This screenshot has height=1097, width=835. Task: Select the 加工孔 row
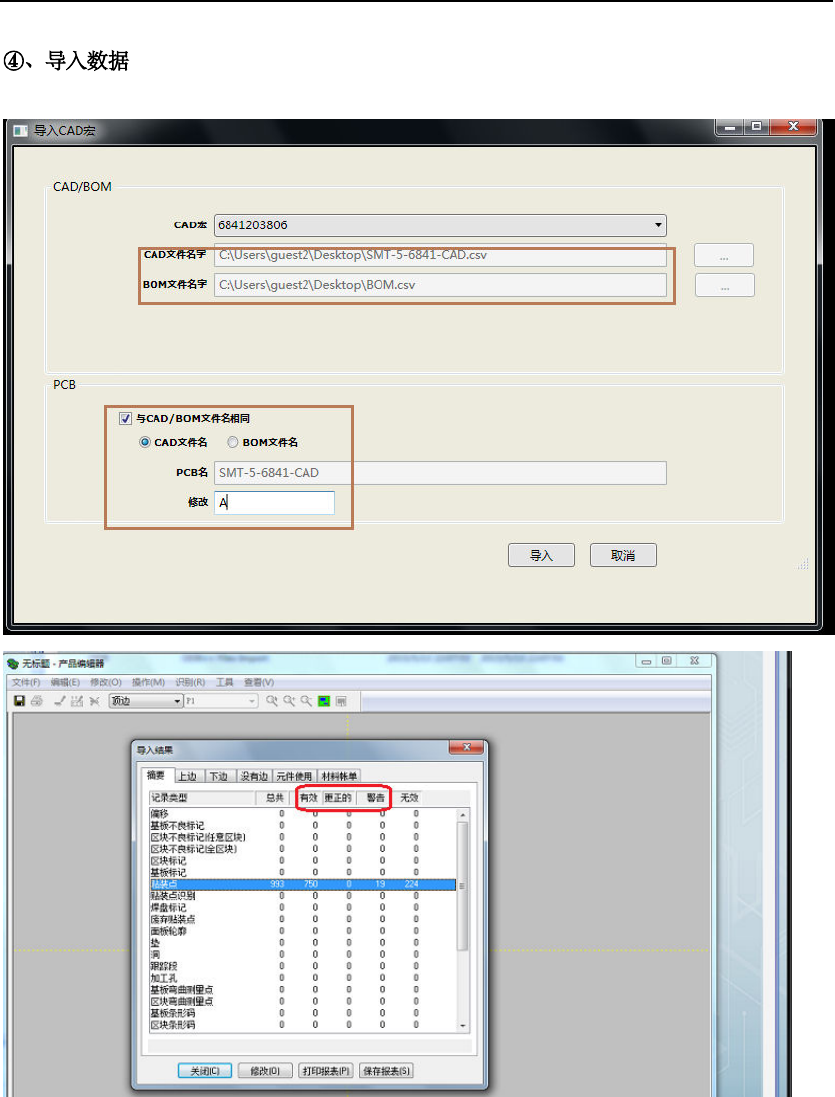pos(302,978)
